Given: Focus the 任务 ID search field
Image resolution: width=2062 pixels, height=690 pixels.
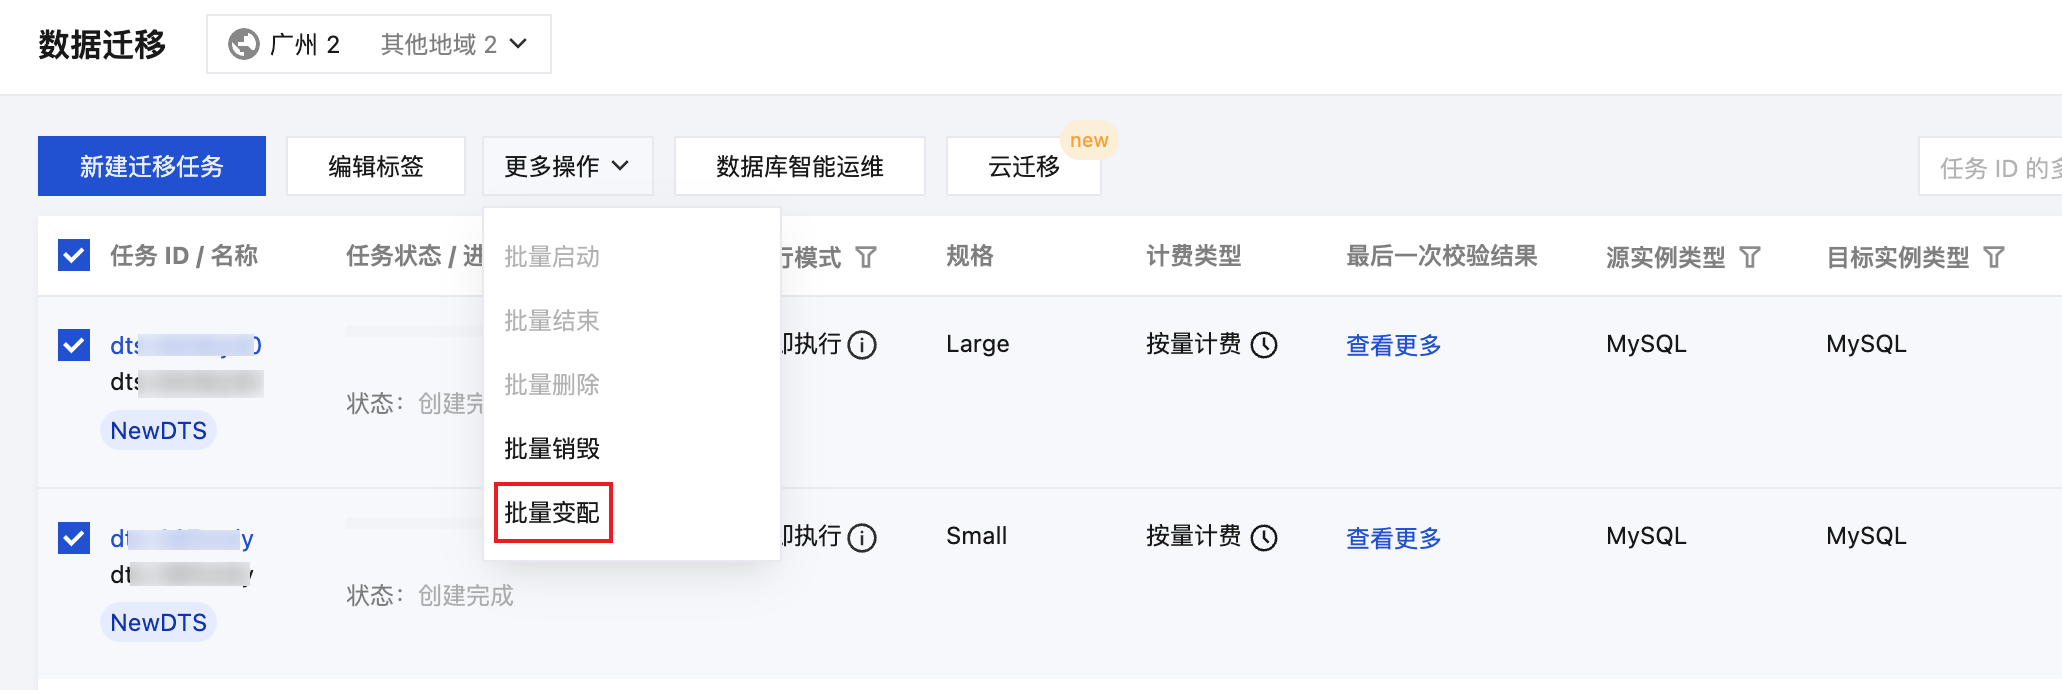Looking at the screenshot, I should [1995, 168].
